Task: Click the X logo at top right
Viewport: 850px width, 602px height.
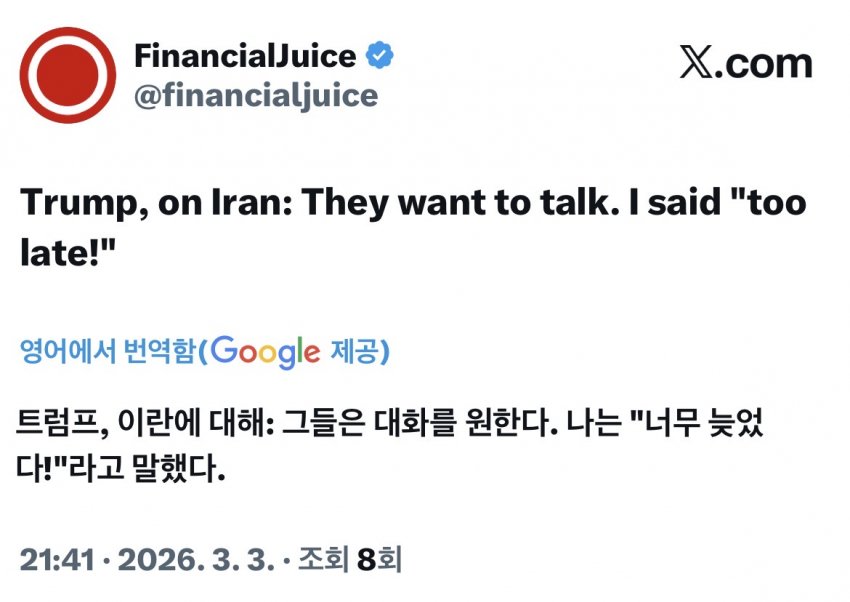Action: point(695,65)
